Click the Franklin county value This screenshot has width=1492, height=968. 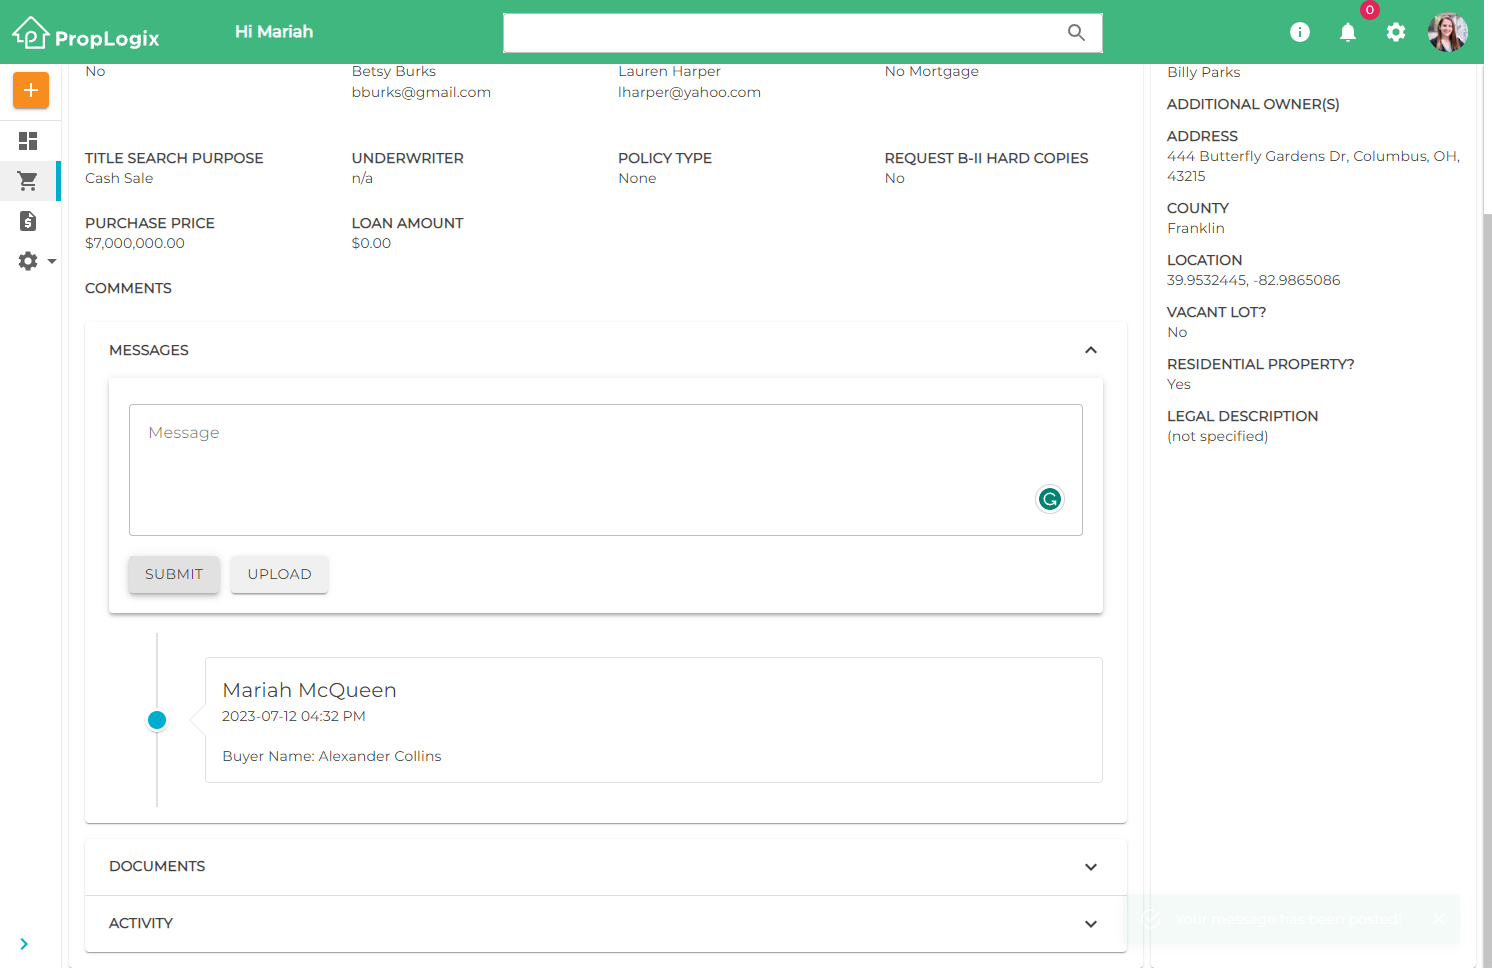(x=1195, y=228)
